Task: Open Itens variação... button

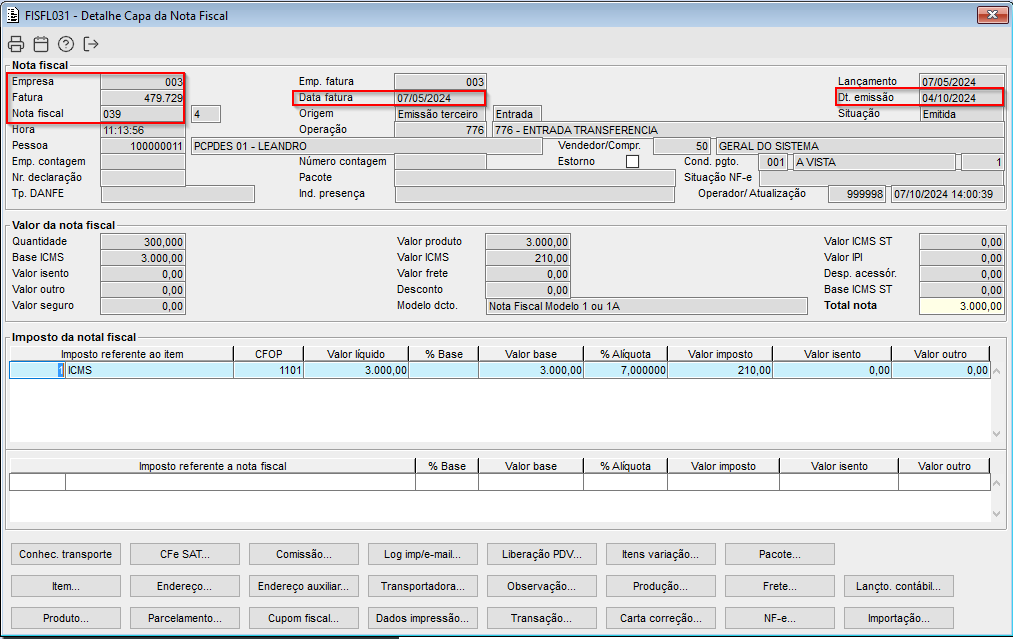Action: (x=660, y=554)
